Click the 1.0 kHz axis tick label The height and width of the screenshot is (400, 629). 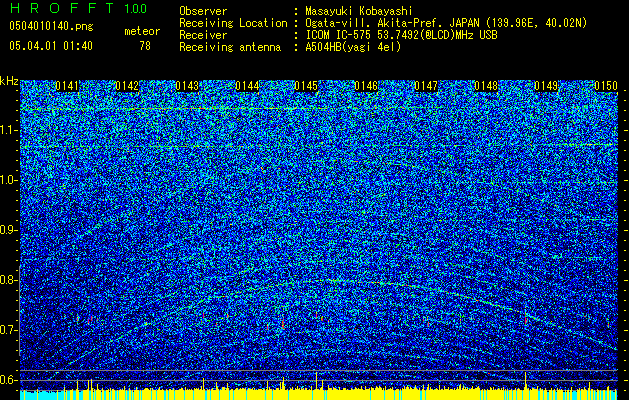pyautogui.click(x=9, y=181)
